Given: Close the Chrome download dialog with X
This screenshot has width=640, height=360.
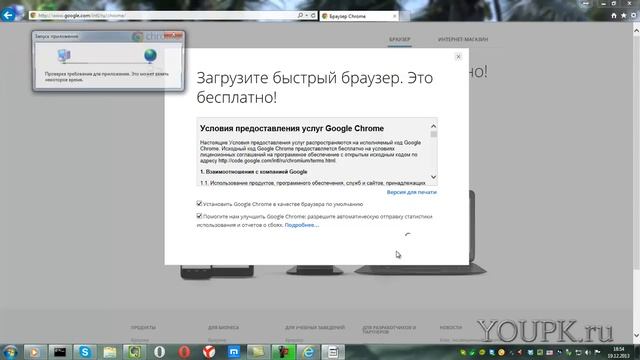Looking at the screenshot, I should point(458,57).
